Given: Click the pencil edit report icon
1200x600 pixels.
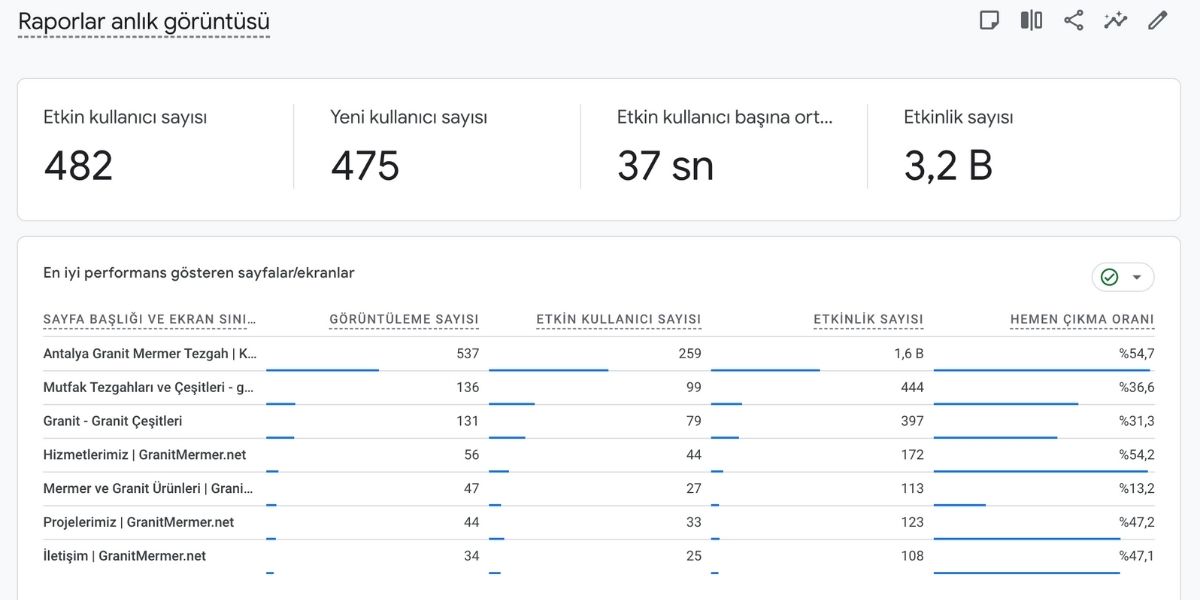Looking at the screenshot, I should tap(1157, 21).
